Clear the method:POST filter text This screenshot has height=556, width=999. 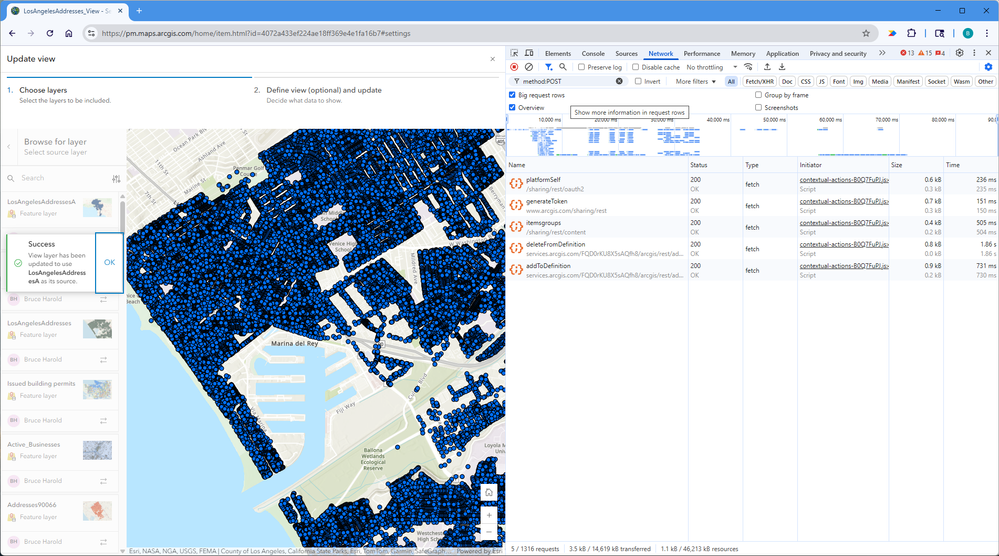coord(619,81)
